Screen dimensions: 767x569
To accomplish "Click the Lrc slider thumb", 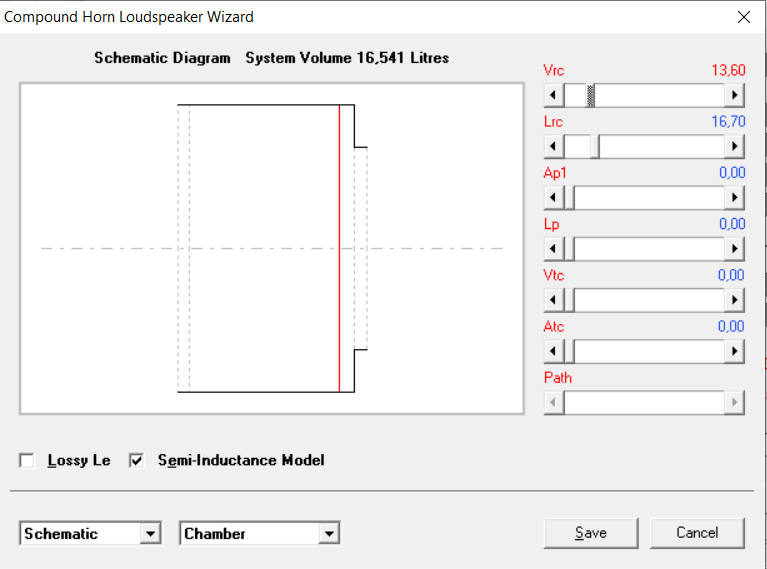I will pos(595,146).
